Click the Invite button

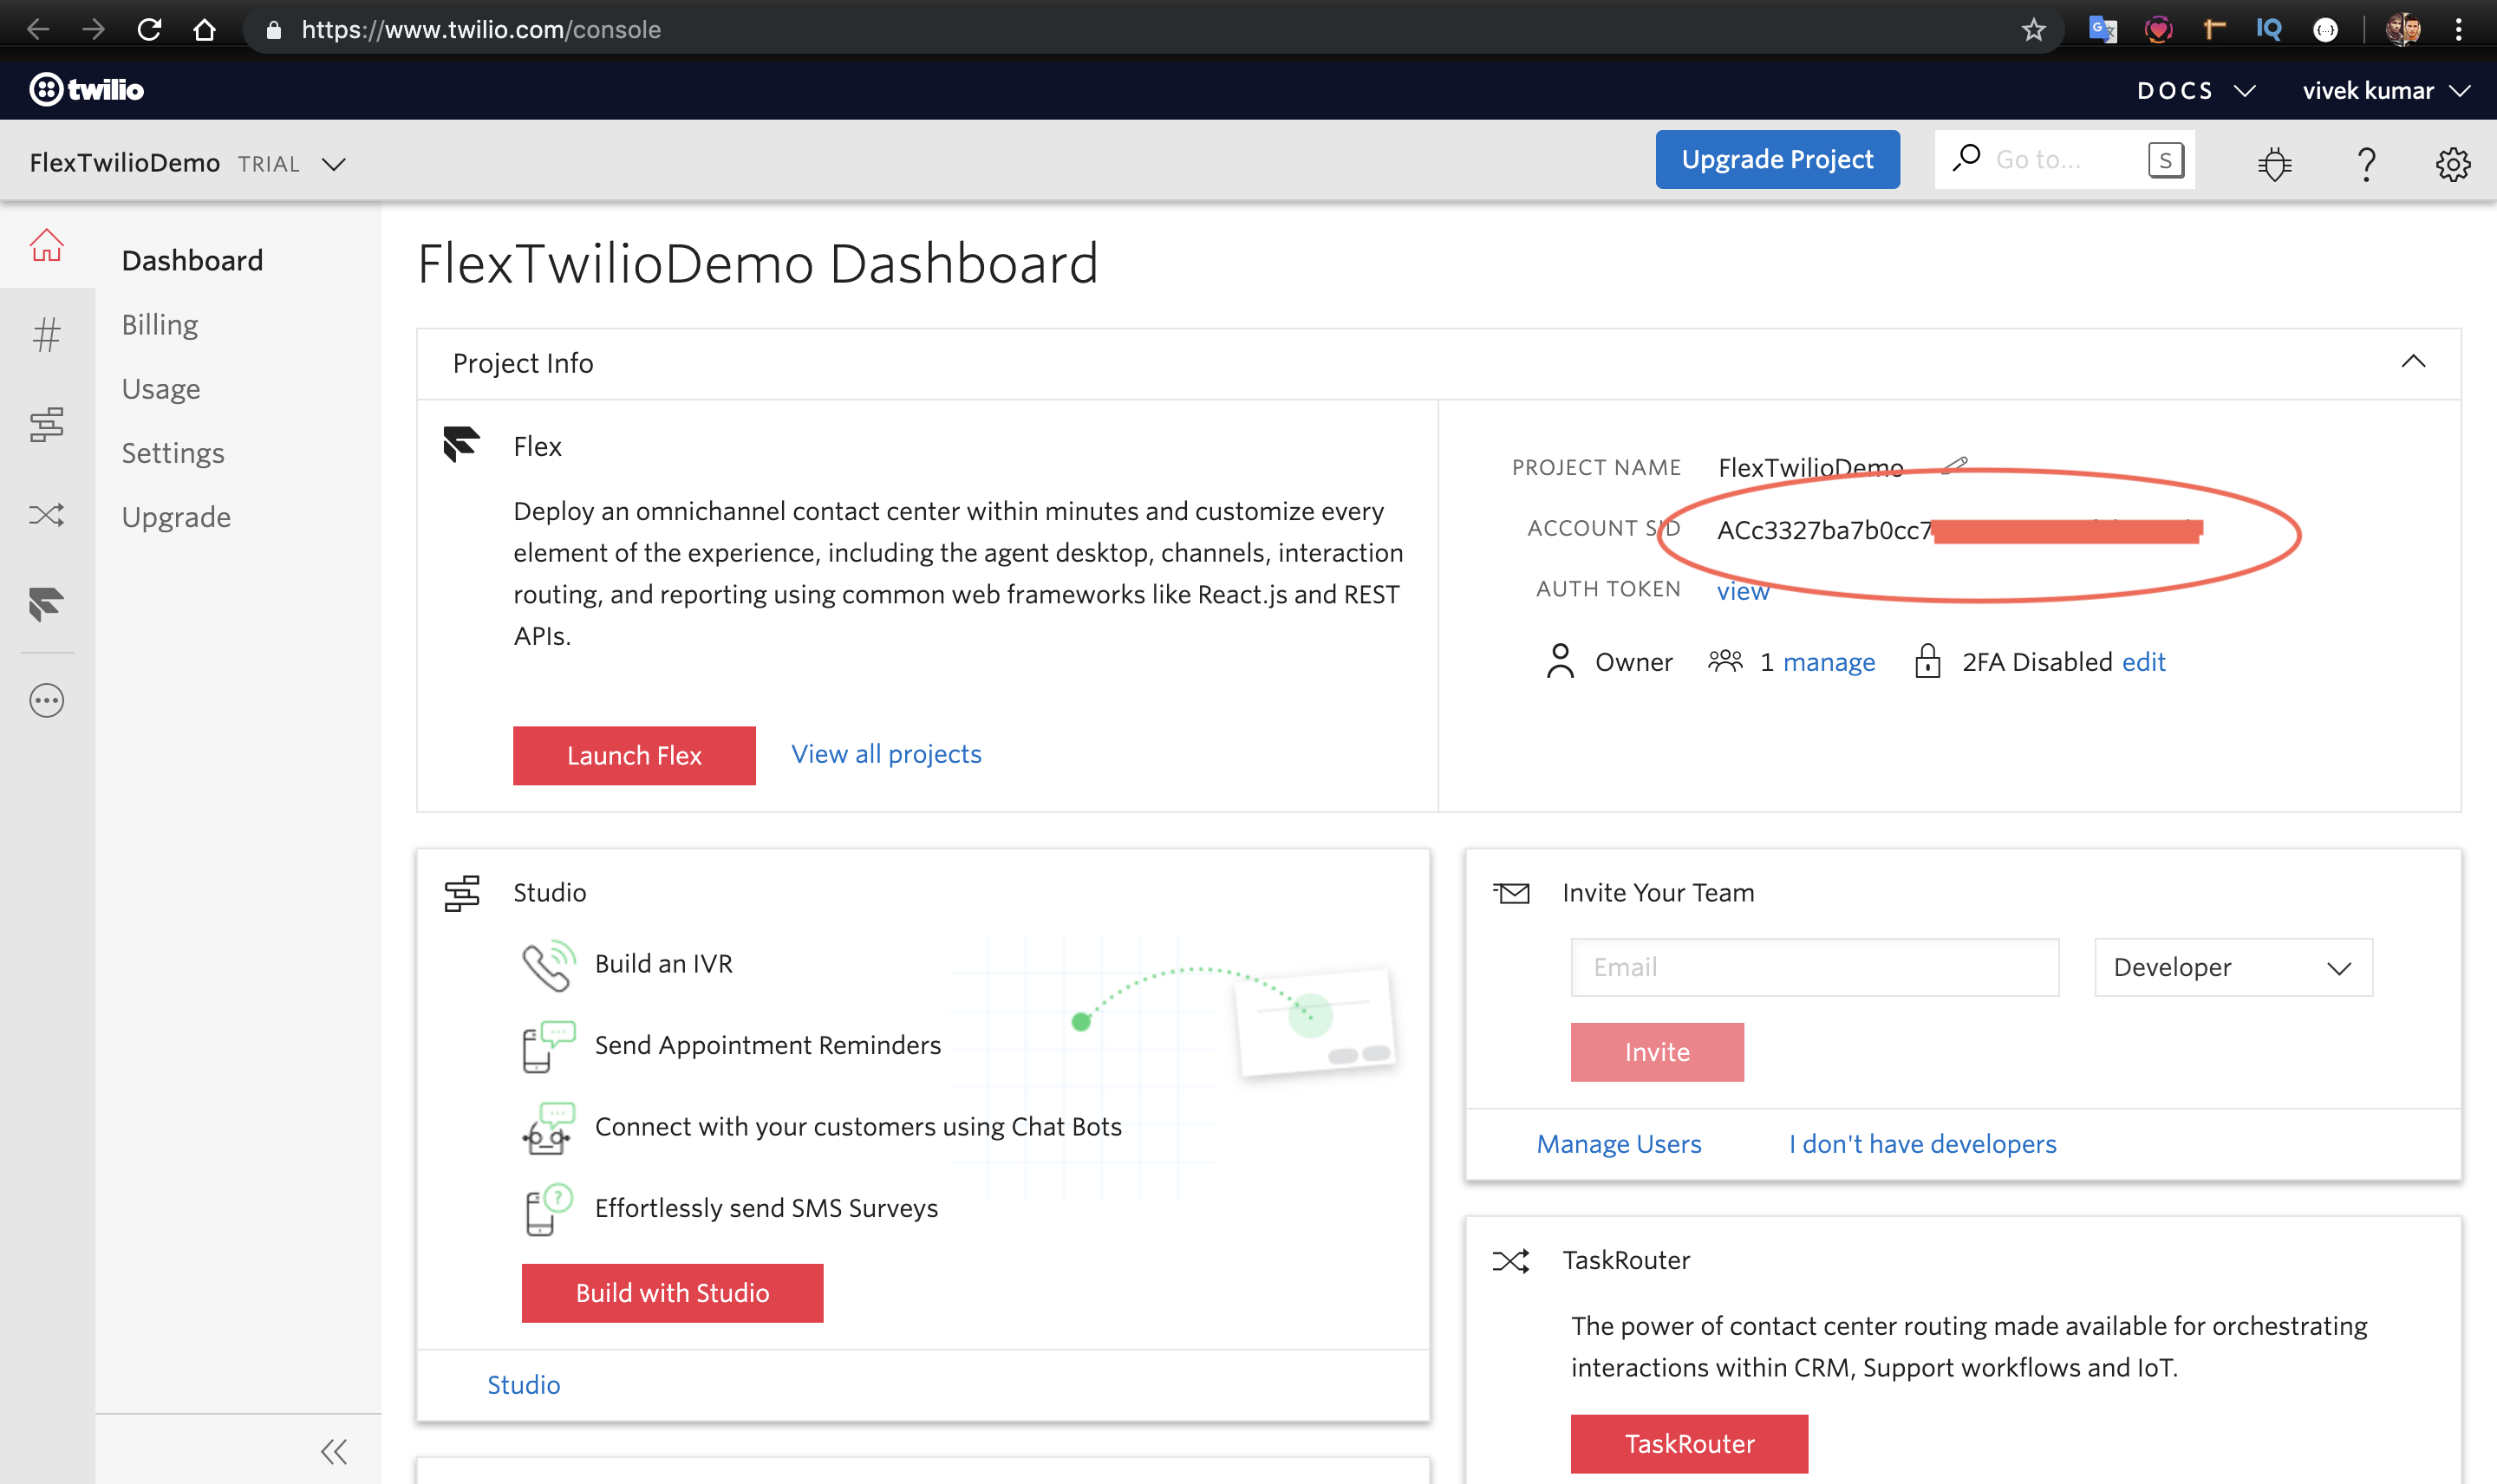(x=1657, y=1052)
